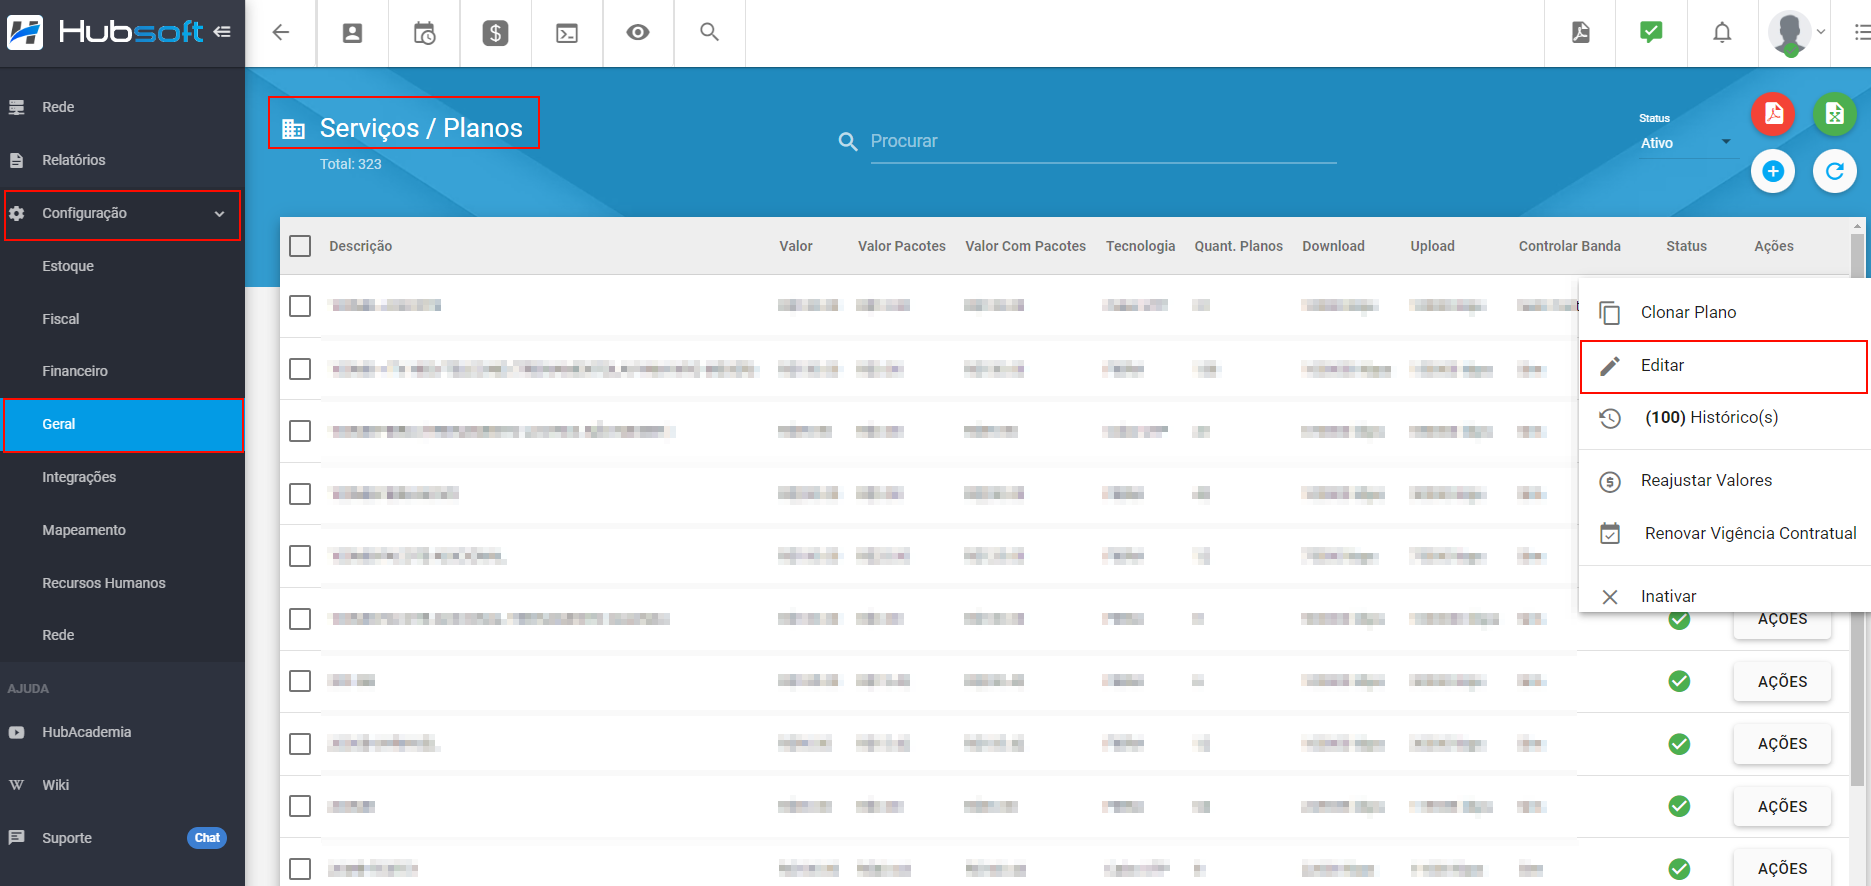
Task: Click the AÇÕES button in ninth row
Action: pyautogui.click(x=1782, y=807)
